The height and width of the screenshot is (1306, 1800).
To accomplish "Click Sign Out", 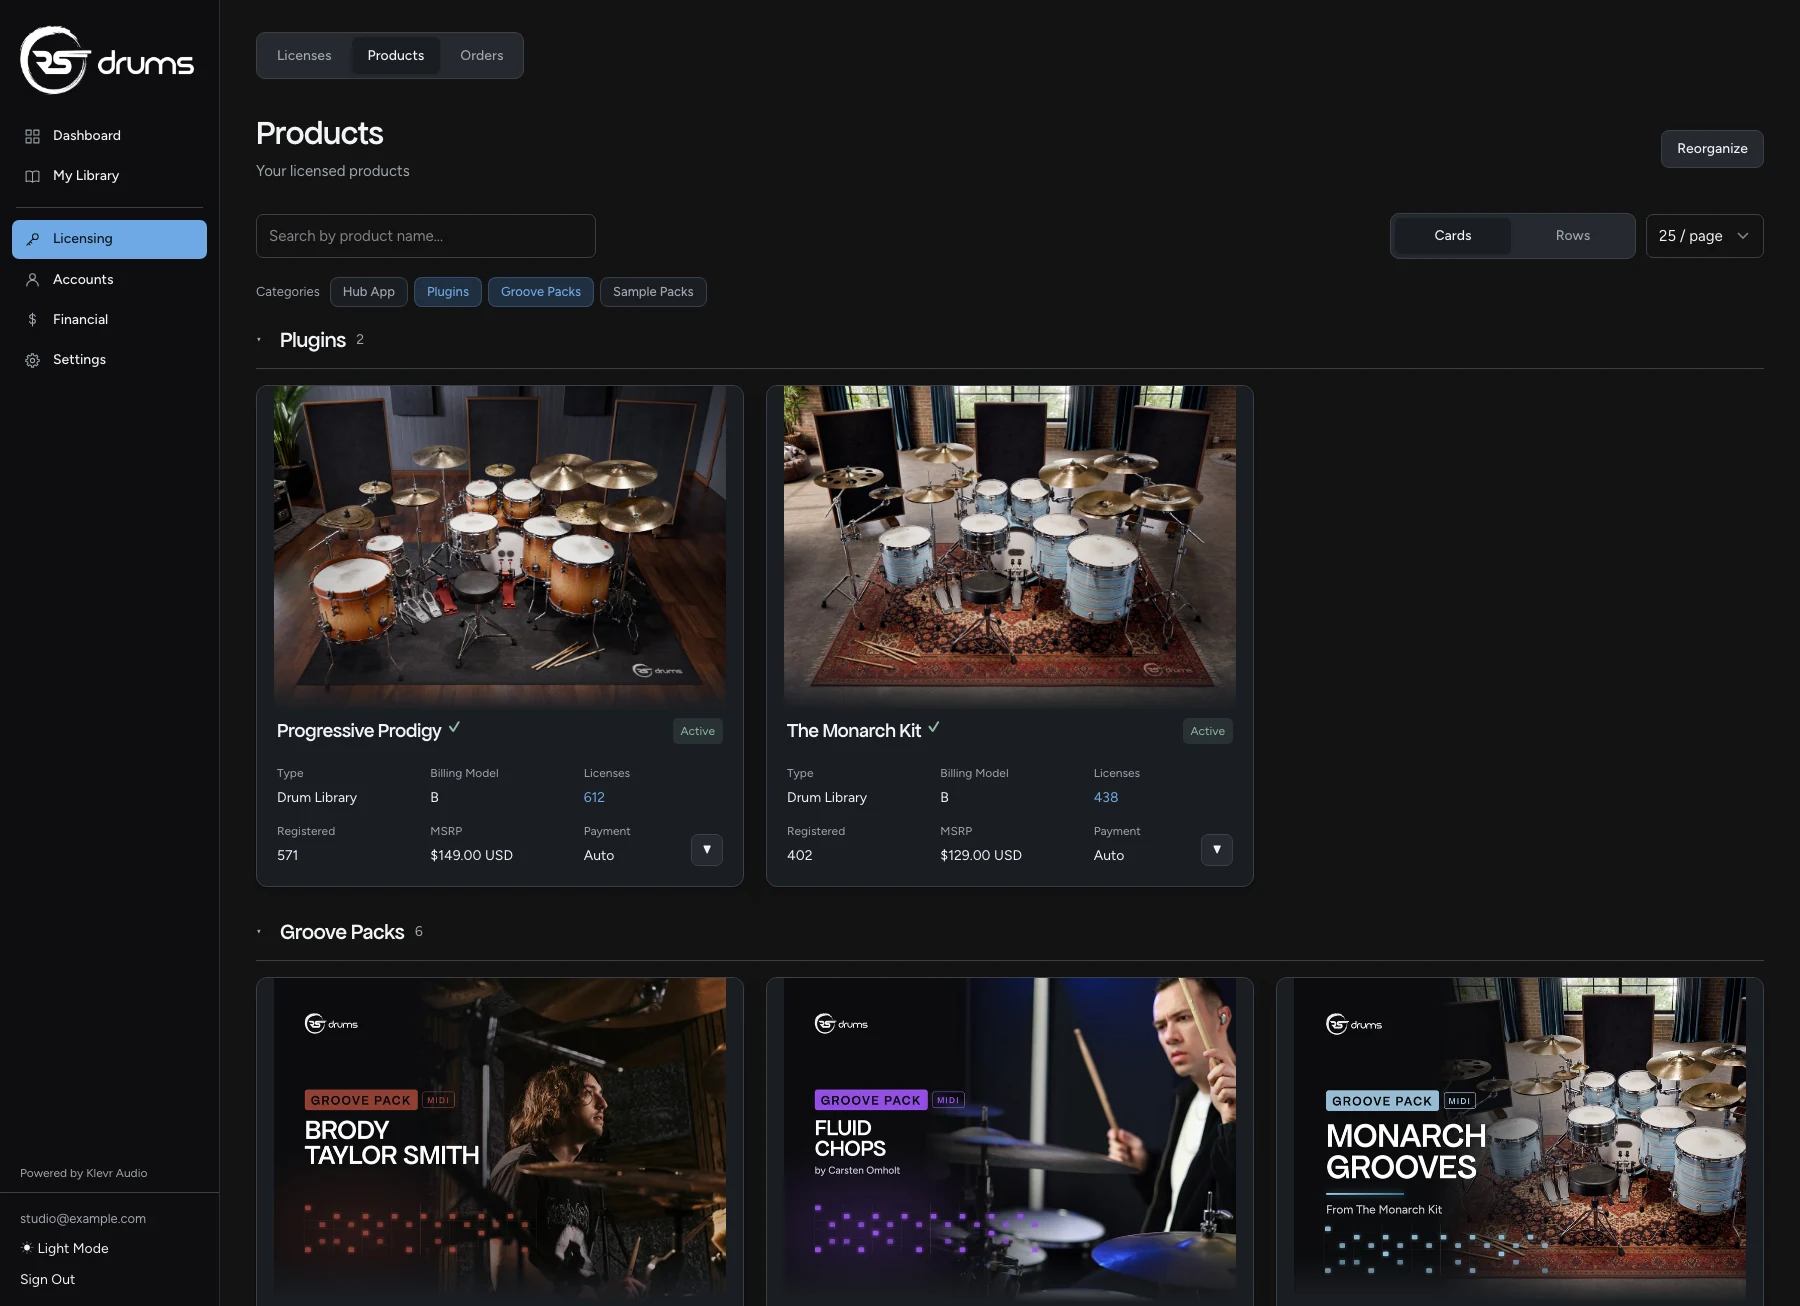I will click(x=48, y=1280).
